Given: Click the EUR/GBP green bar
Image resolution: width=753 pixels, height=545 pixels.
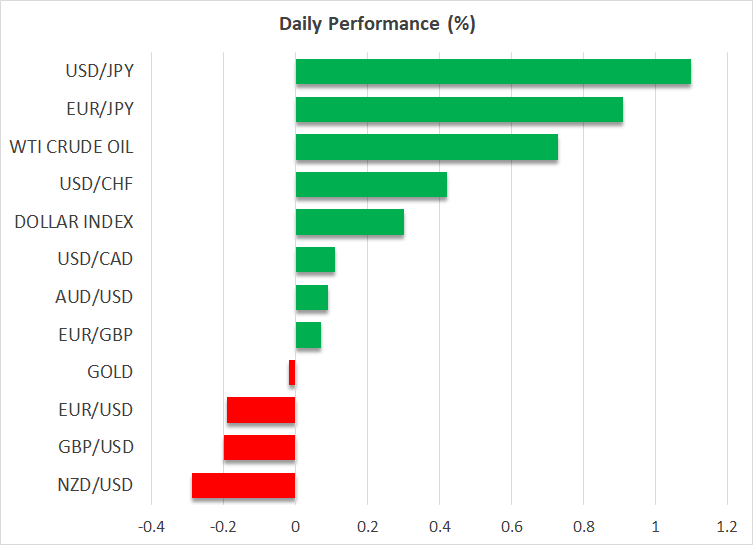Looking at the screenshot, I should click(308, 335).
